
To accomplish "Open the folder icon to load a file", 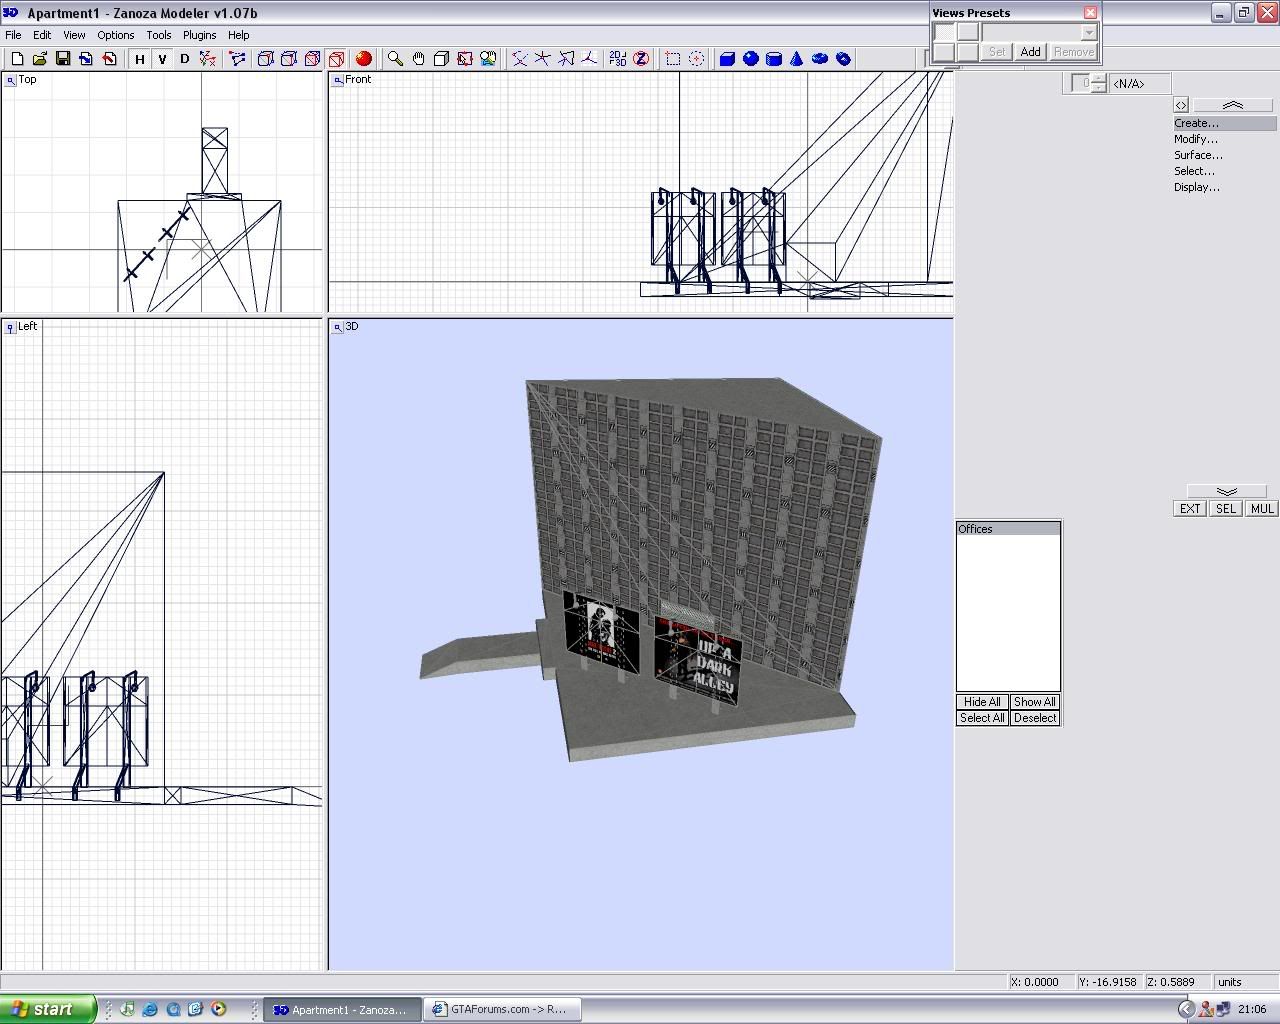I will click(x=39, y=59).
